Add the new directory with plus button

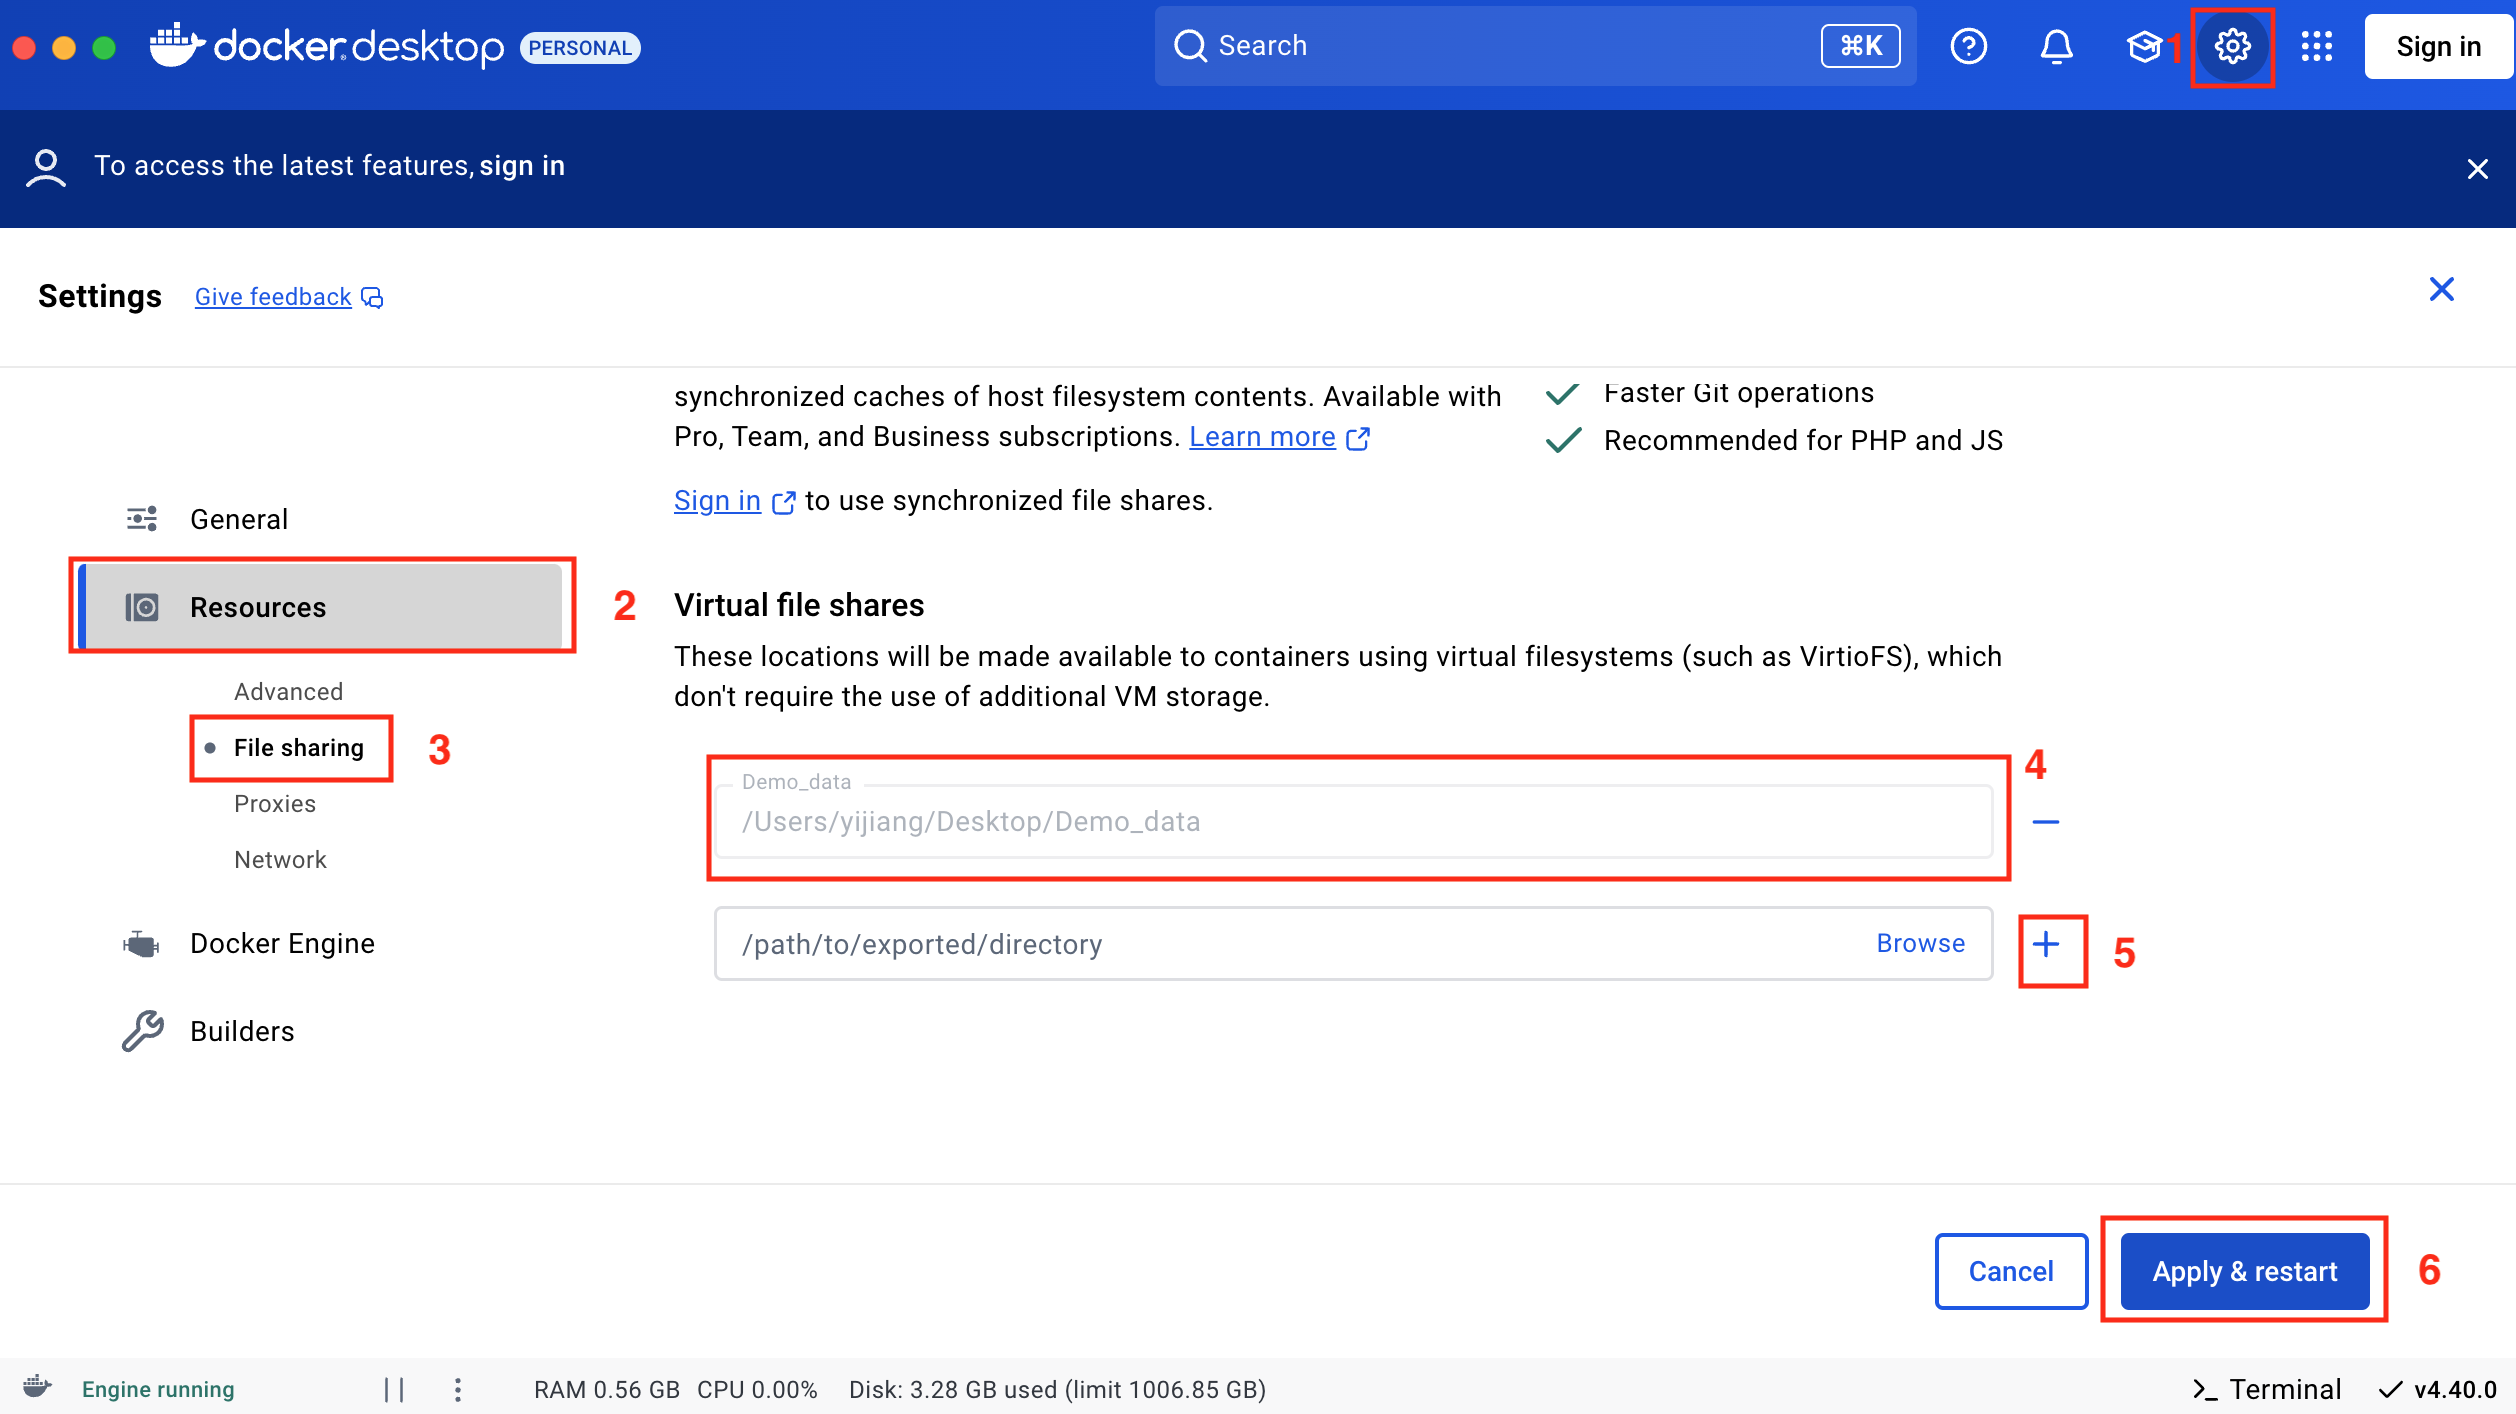[2046, 944]
